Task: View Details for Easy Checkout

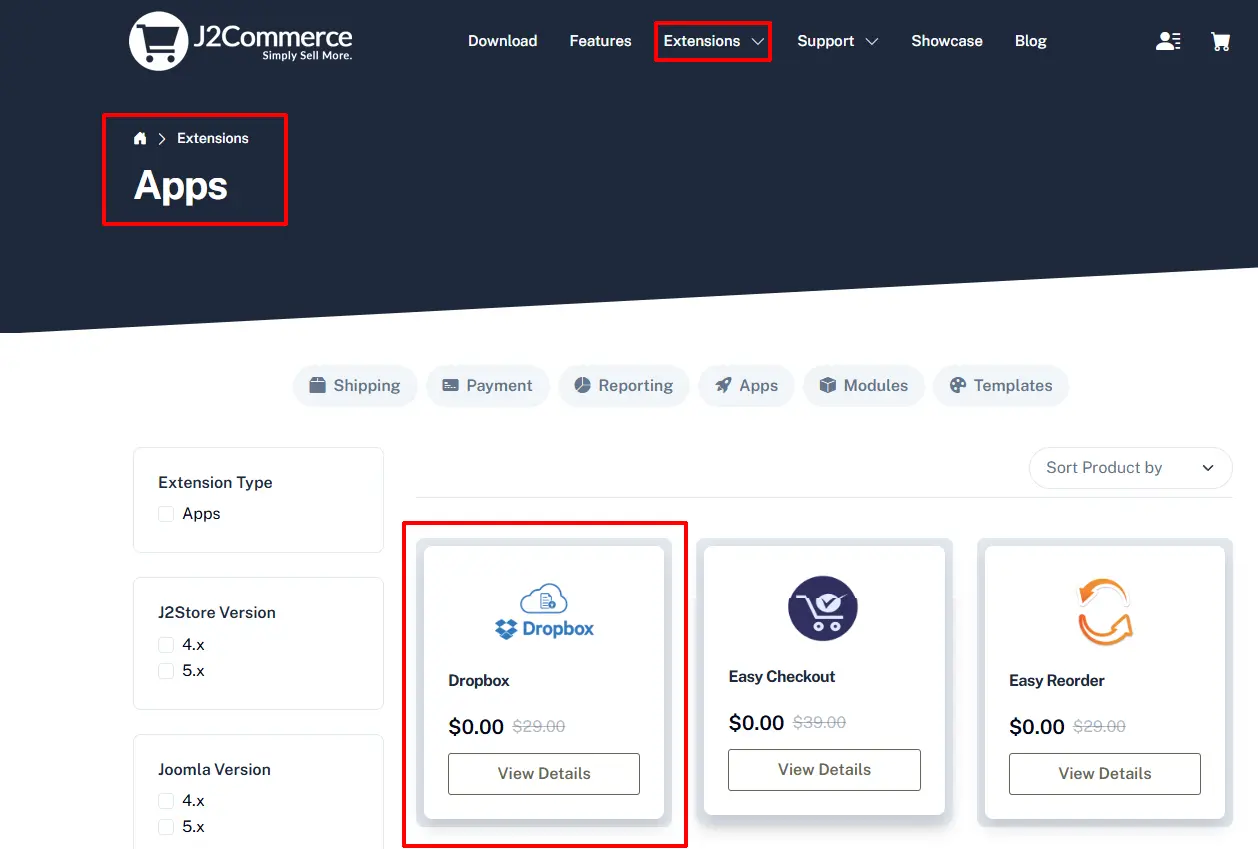Action: click(824, 770)
